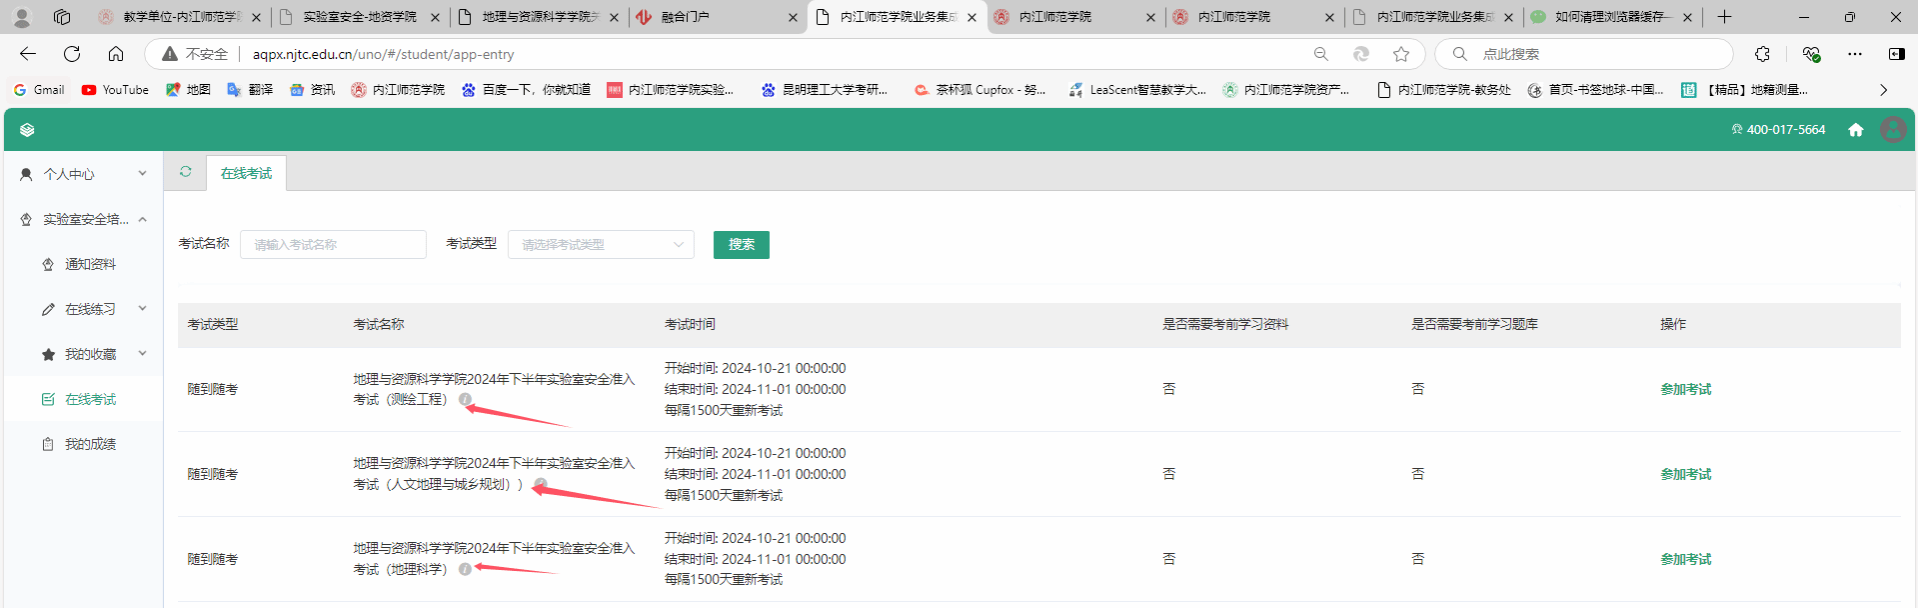This screenshot has width=1918, height=608.
Task: Open the browser extensions puzzle icon
Action: click(1762, 54)
